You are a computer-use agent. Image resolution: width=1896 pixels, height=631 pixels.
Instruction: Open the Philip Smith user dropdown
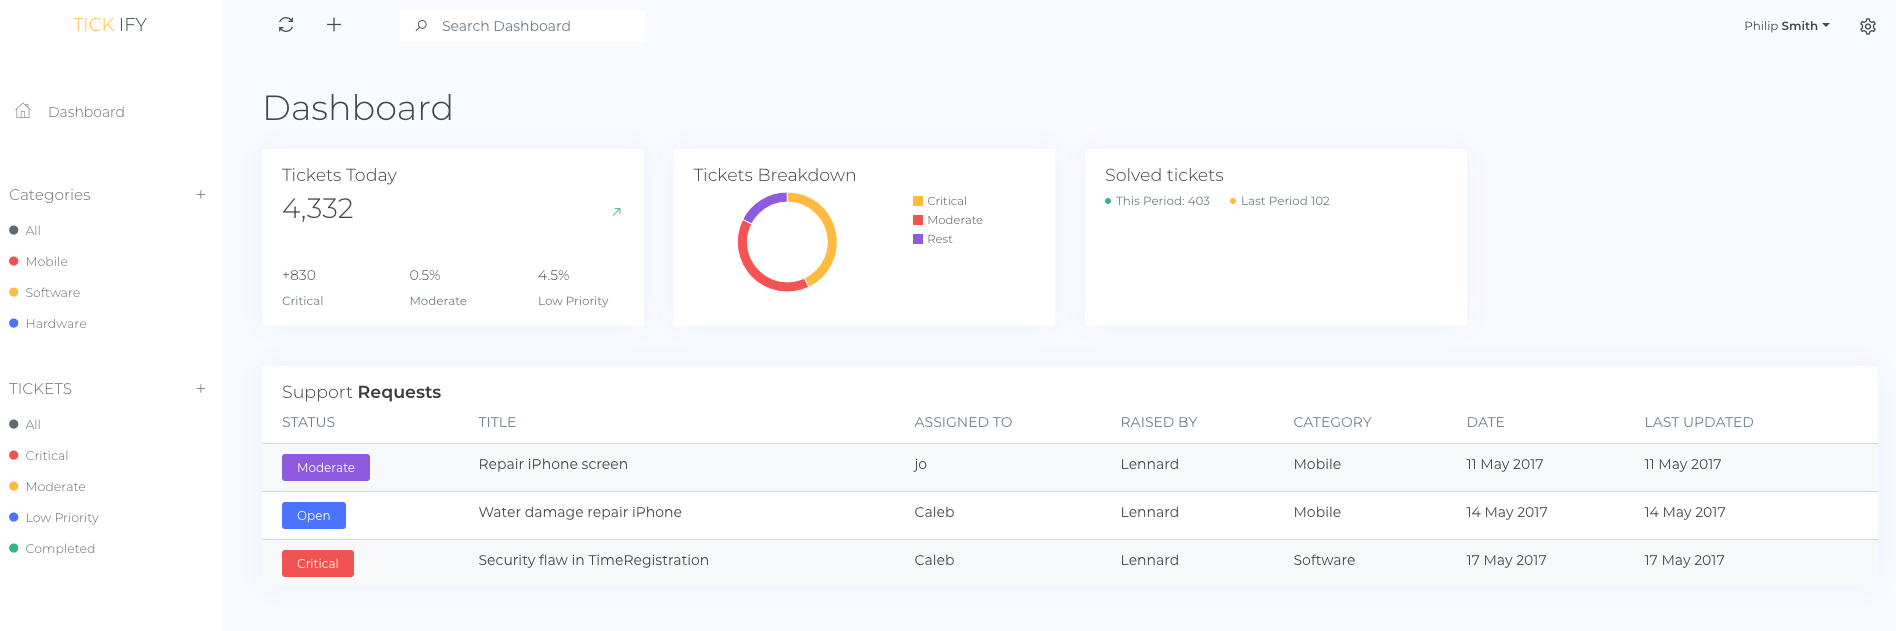pos(1786,26)
